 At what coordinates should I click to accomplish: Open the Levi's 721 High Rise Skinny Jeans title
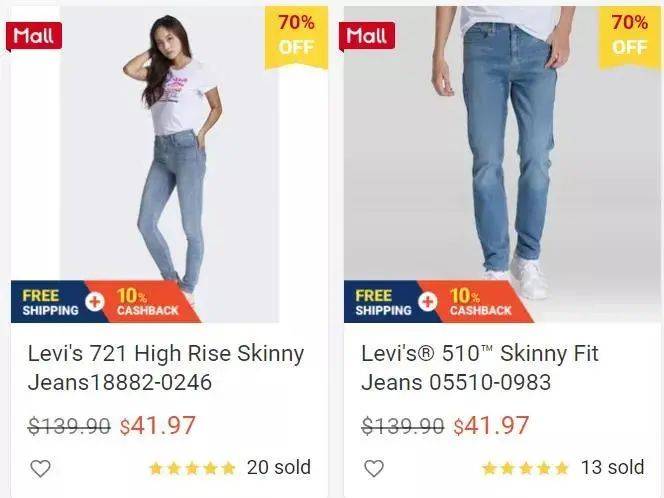click(x=166, y=368)
